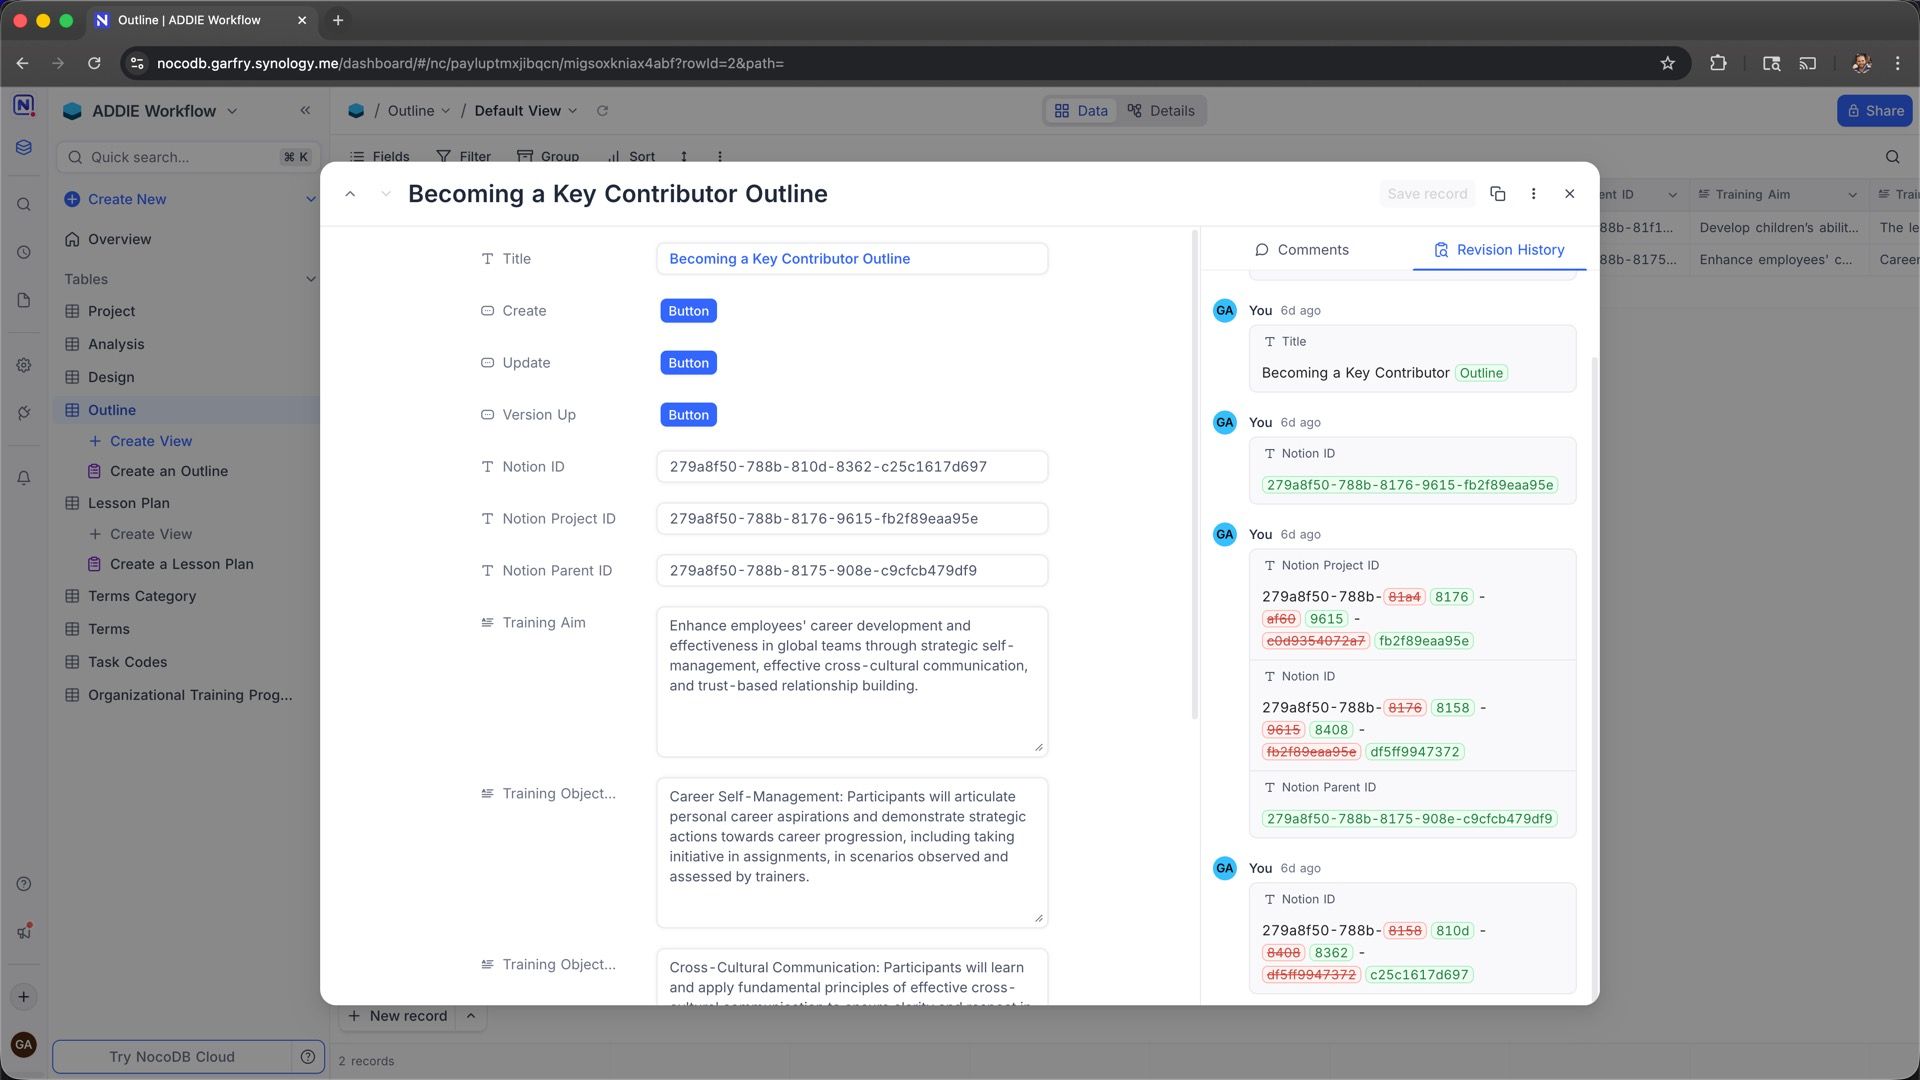Image resolution: width=1920 pixels, height=1080 pixels.
Task: Expand the New record options arrow
Action: point(470,1016)
